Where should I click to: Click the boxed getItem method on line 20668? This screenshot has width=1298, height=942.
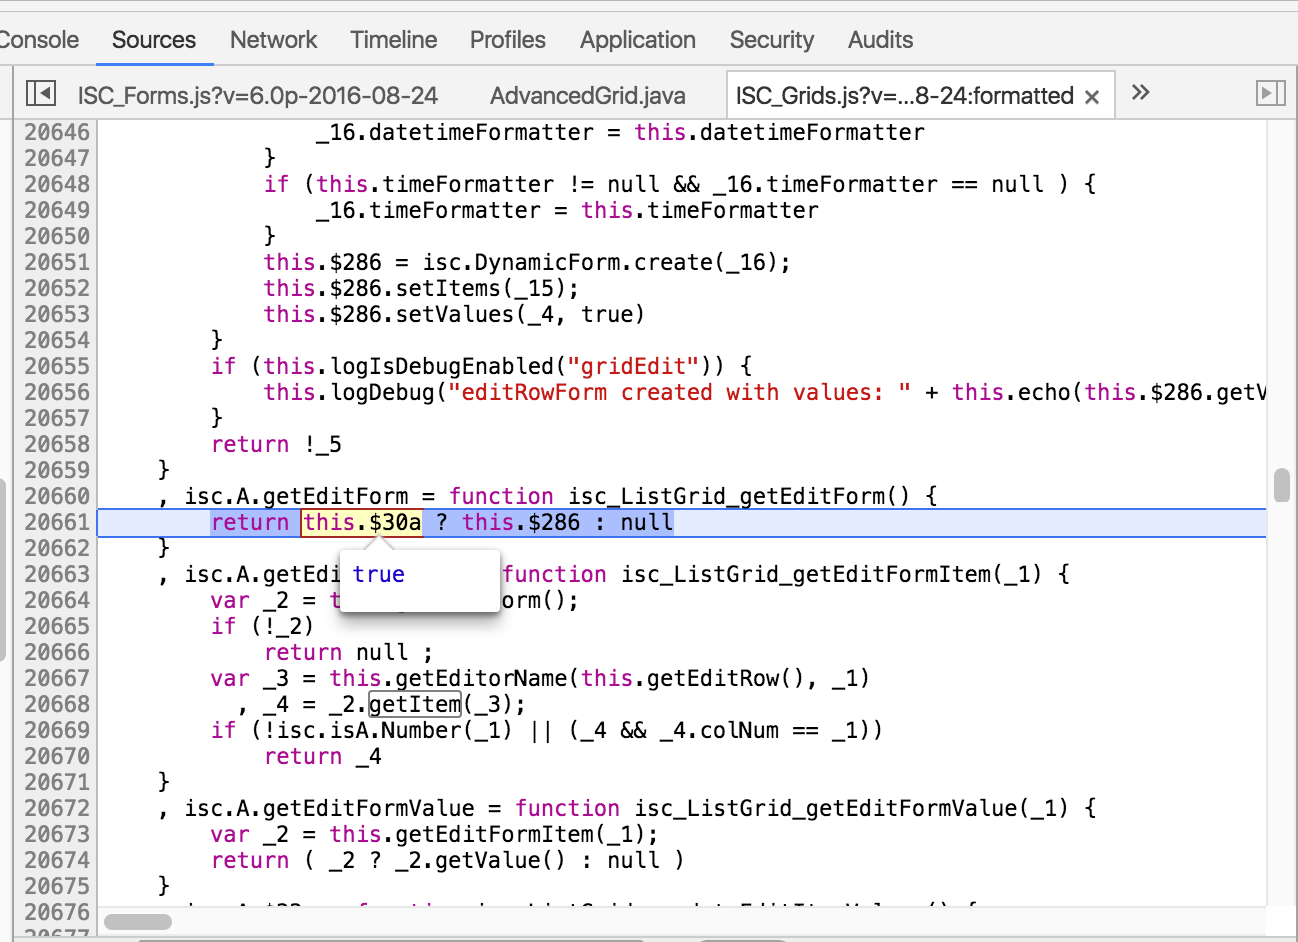click(x=415, y=704)
